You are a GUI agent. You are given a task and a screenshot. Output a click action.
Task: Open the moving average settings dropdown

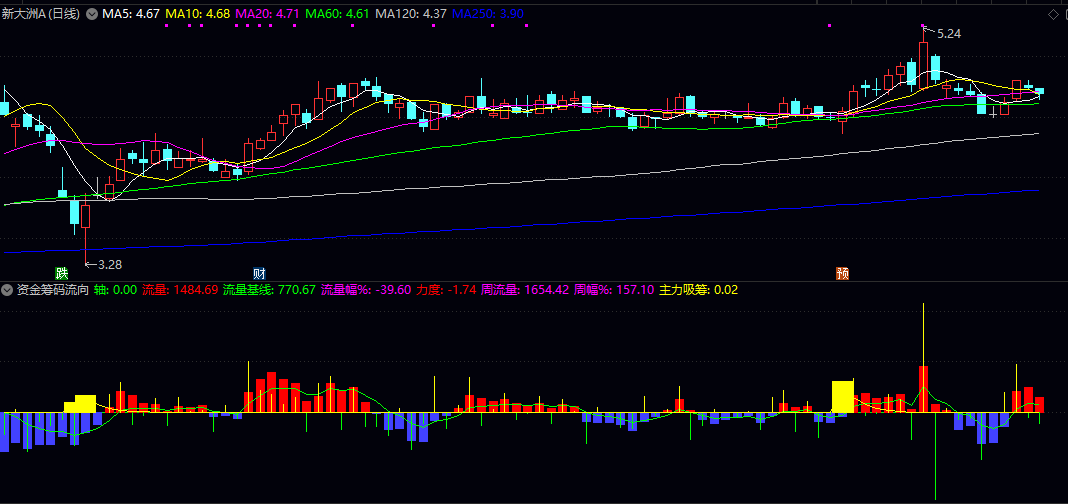[93, 14]
